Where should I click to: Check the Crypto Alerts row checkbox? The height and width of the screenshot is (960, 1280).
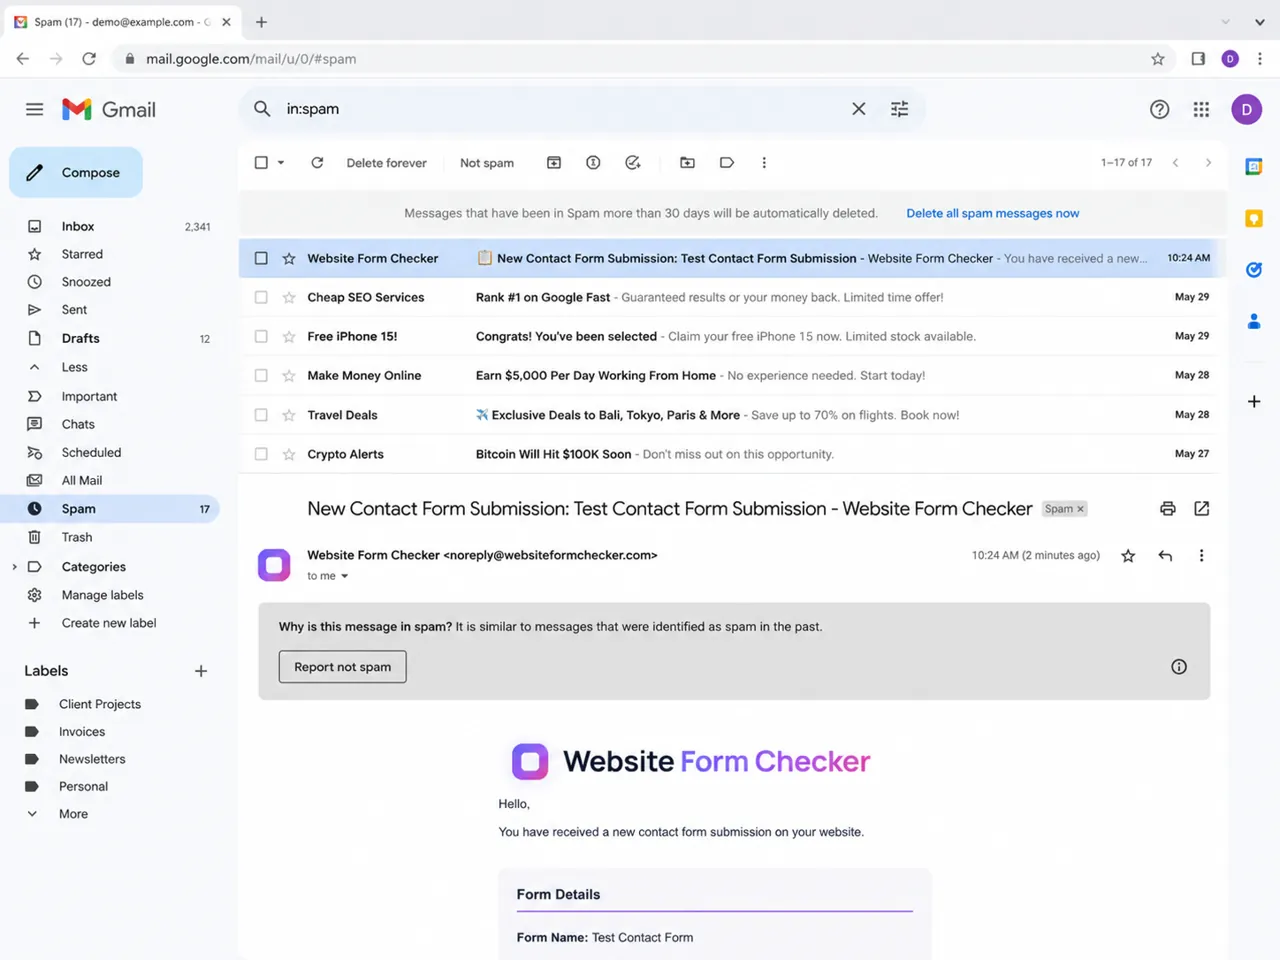(261, 454)
